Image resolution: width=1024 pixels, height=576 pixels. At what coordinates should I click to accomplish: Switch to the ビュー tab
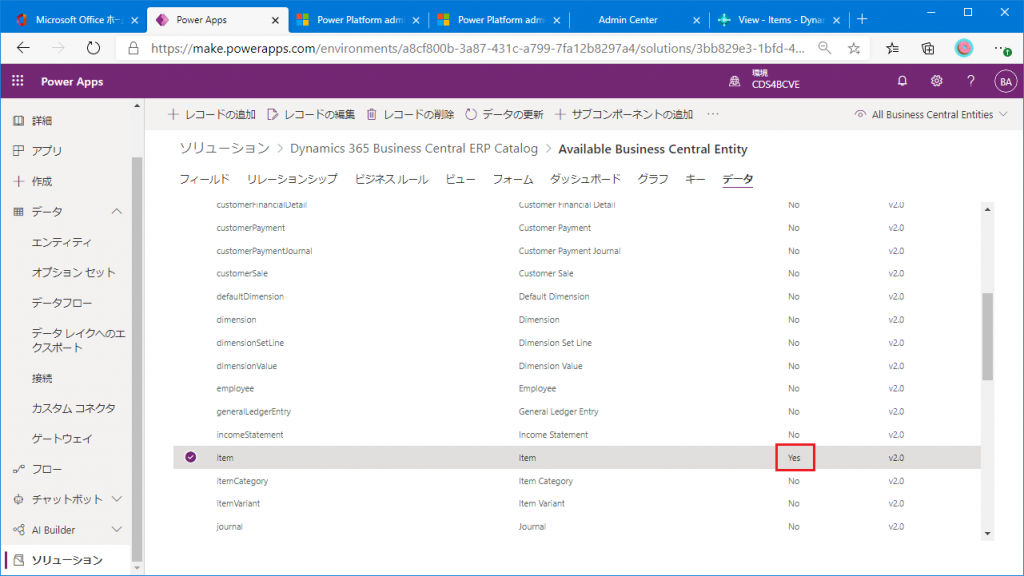coord(460,179)
